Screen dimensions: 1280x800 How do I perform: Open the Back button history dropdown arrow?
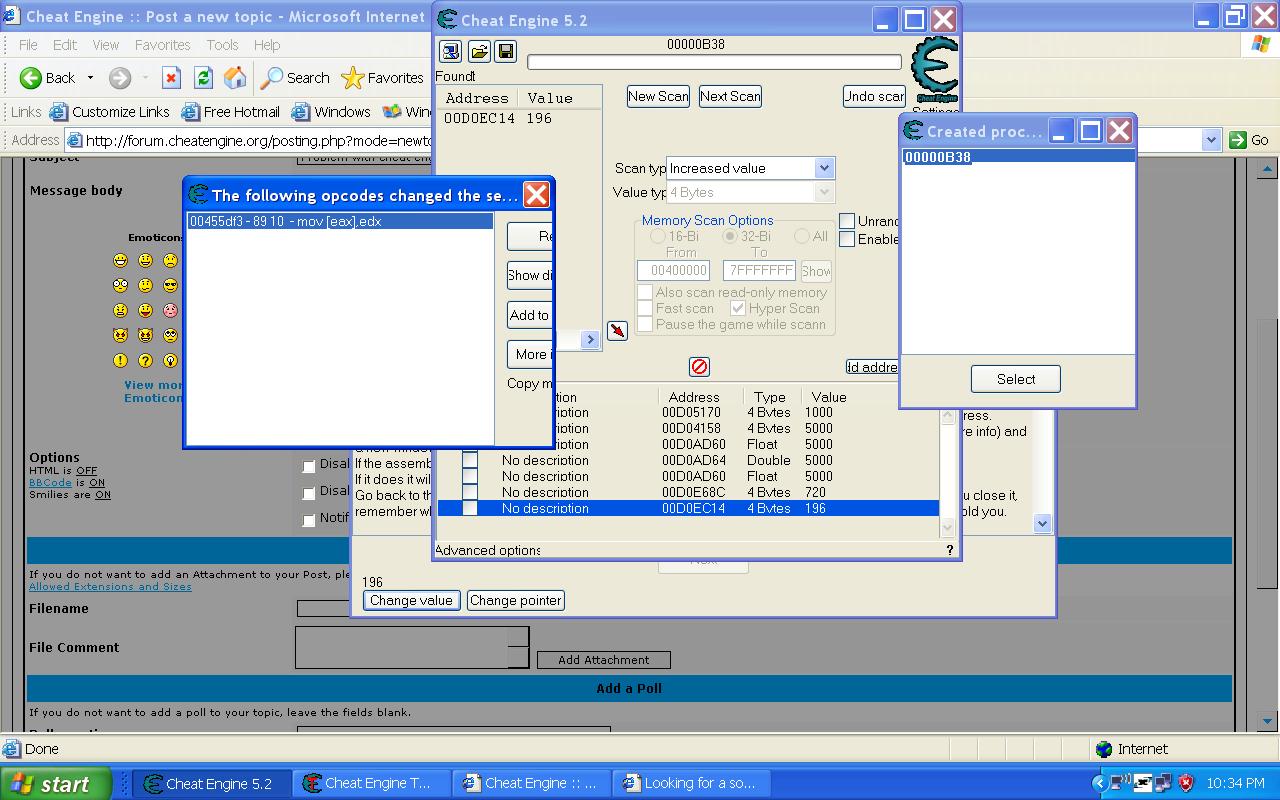[90, 78]
